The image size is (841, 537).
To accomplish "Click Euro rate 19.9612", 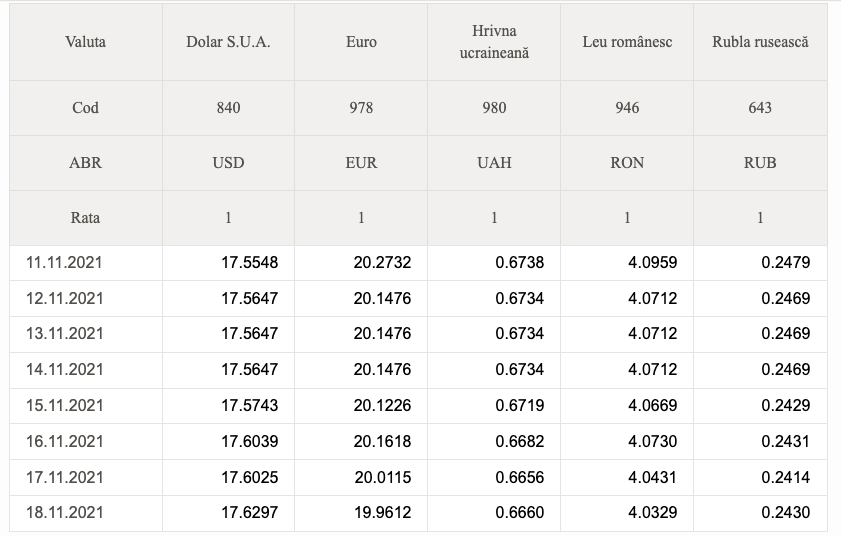I will 382,512.
